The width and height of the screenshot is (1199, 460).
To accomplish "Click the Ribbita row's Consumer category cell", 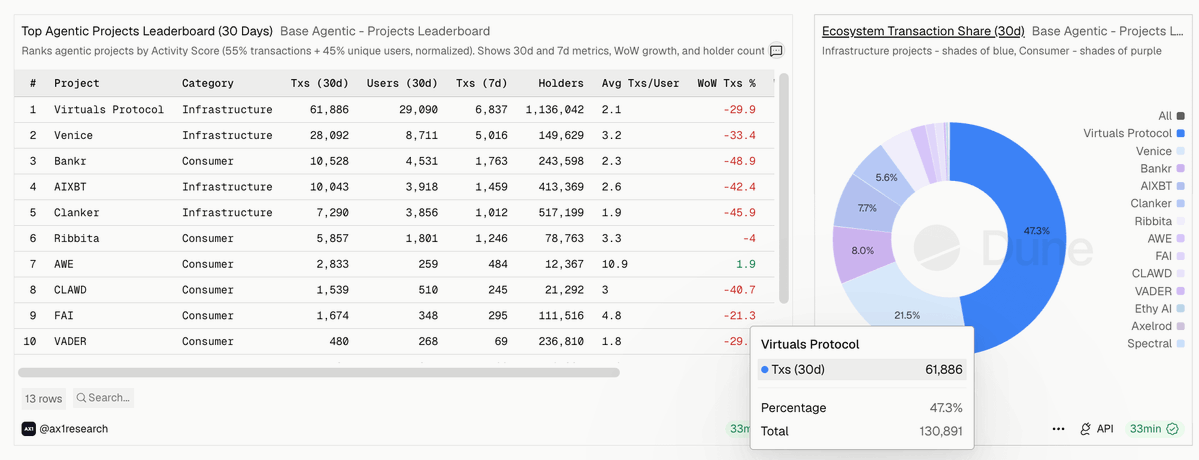I will 208,238.
